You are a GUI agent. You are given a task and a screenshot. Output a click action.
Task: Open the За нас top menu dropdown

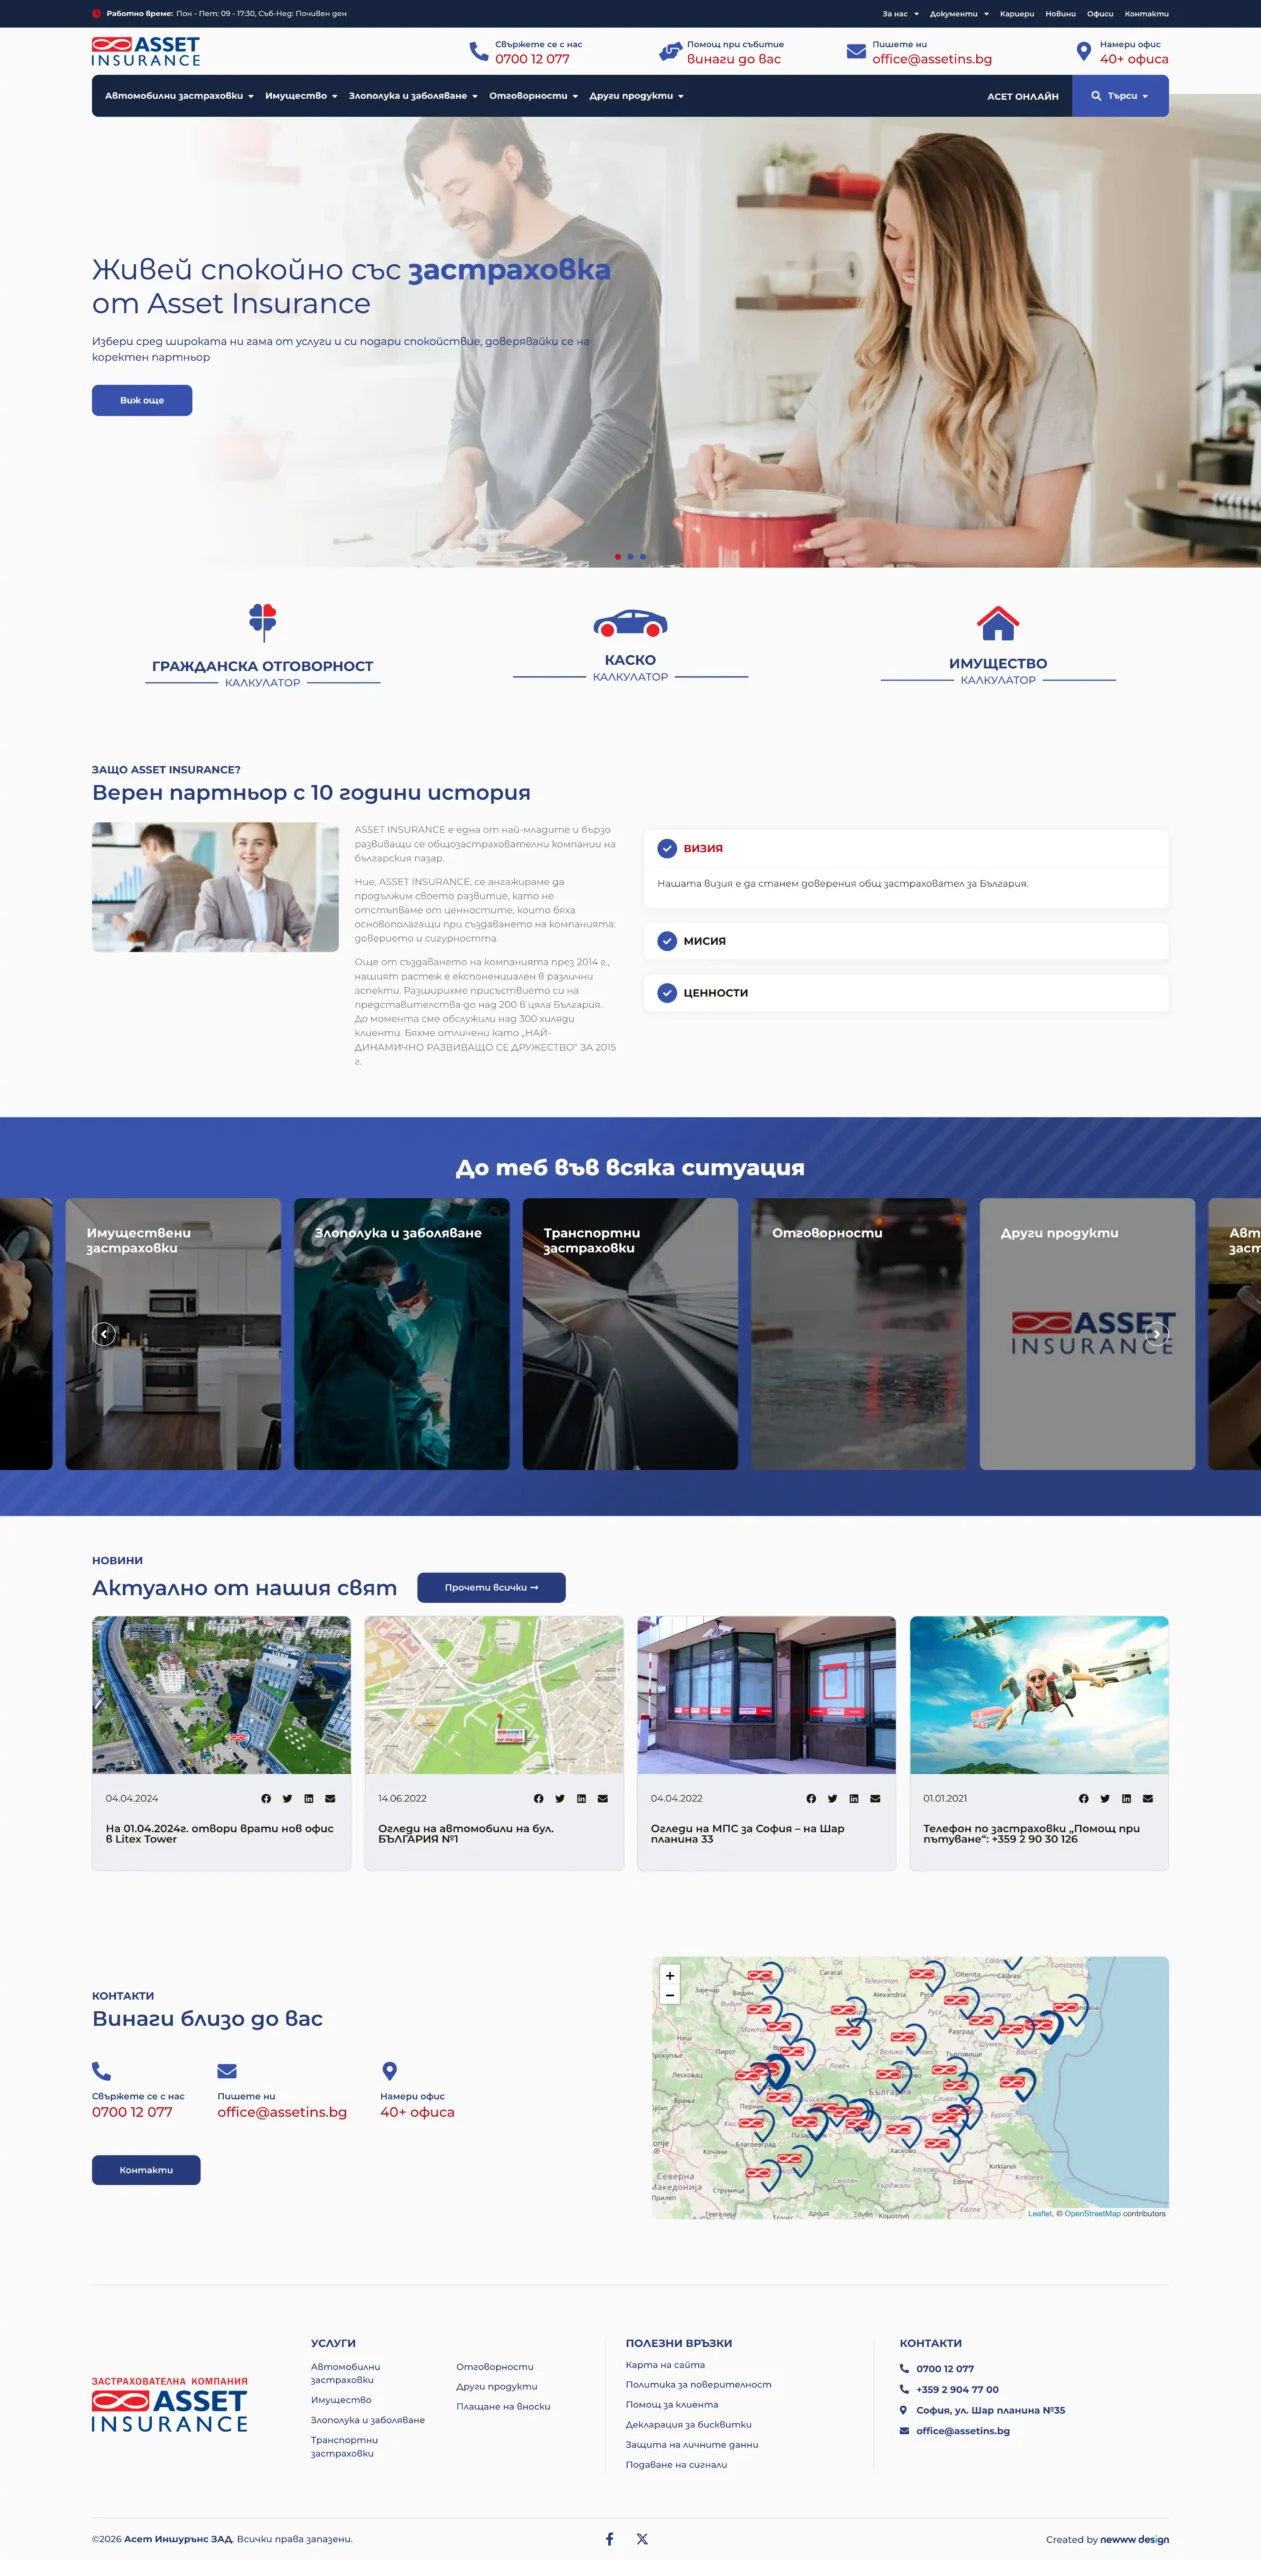[900, 14]
